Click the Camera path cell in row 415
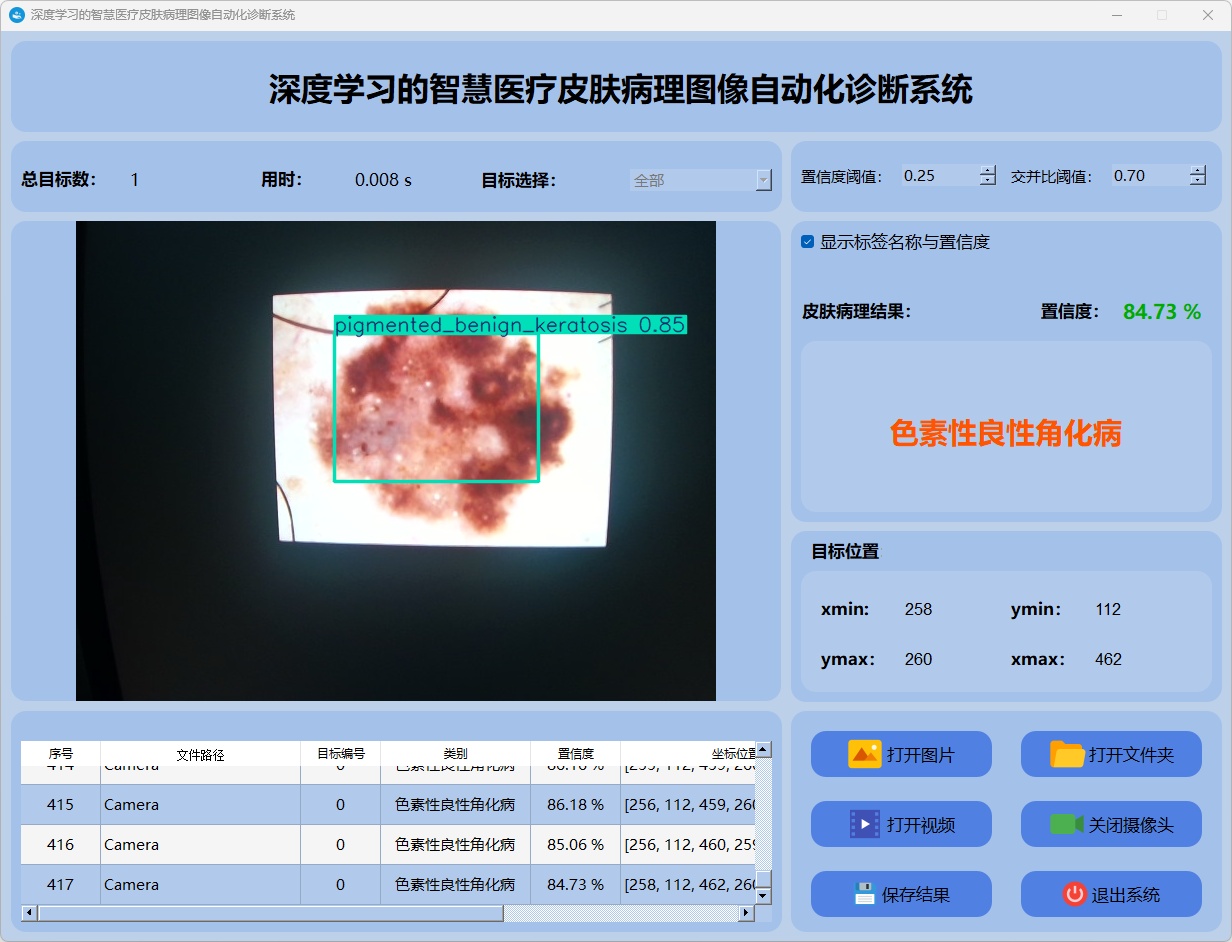The height and width of the screenshot is (942, 1232). 201,804
